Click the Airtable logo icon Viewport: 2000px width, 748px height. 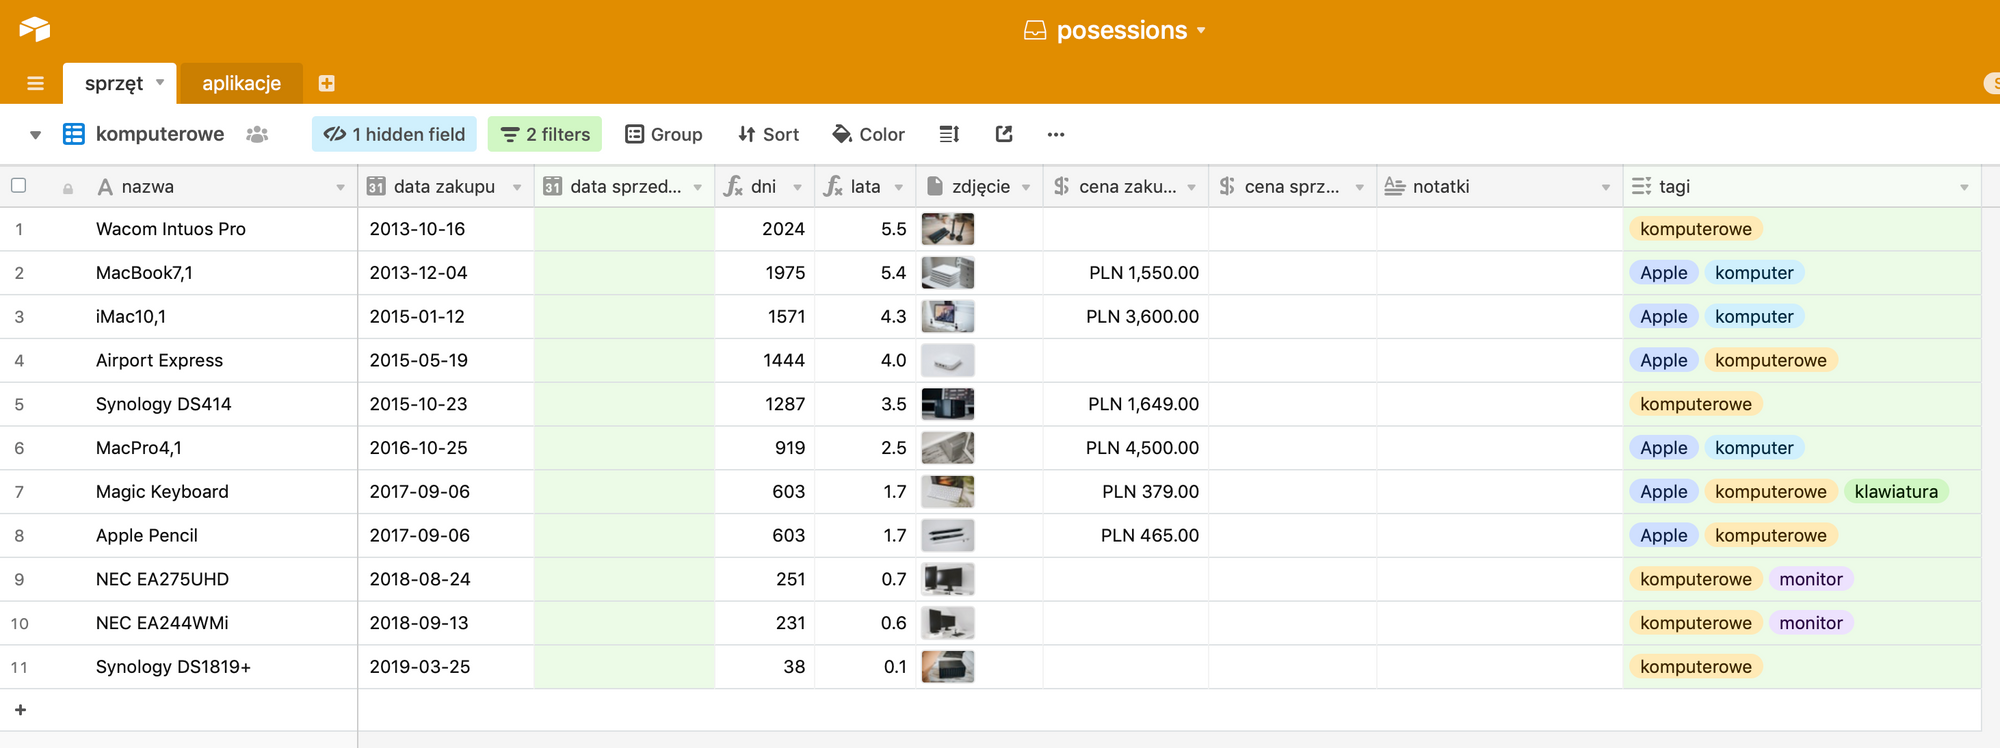[34, 29]
